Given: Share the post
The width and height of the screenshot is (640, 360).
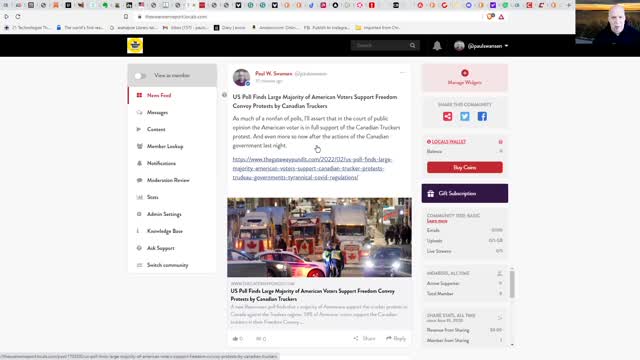Looking at the screenshot, I should click(364, 338).
